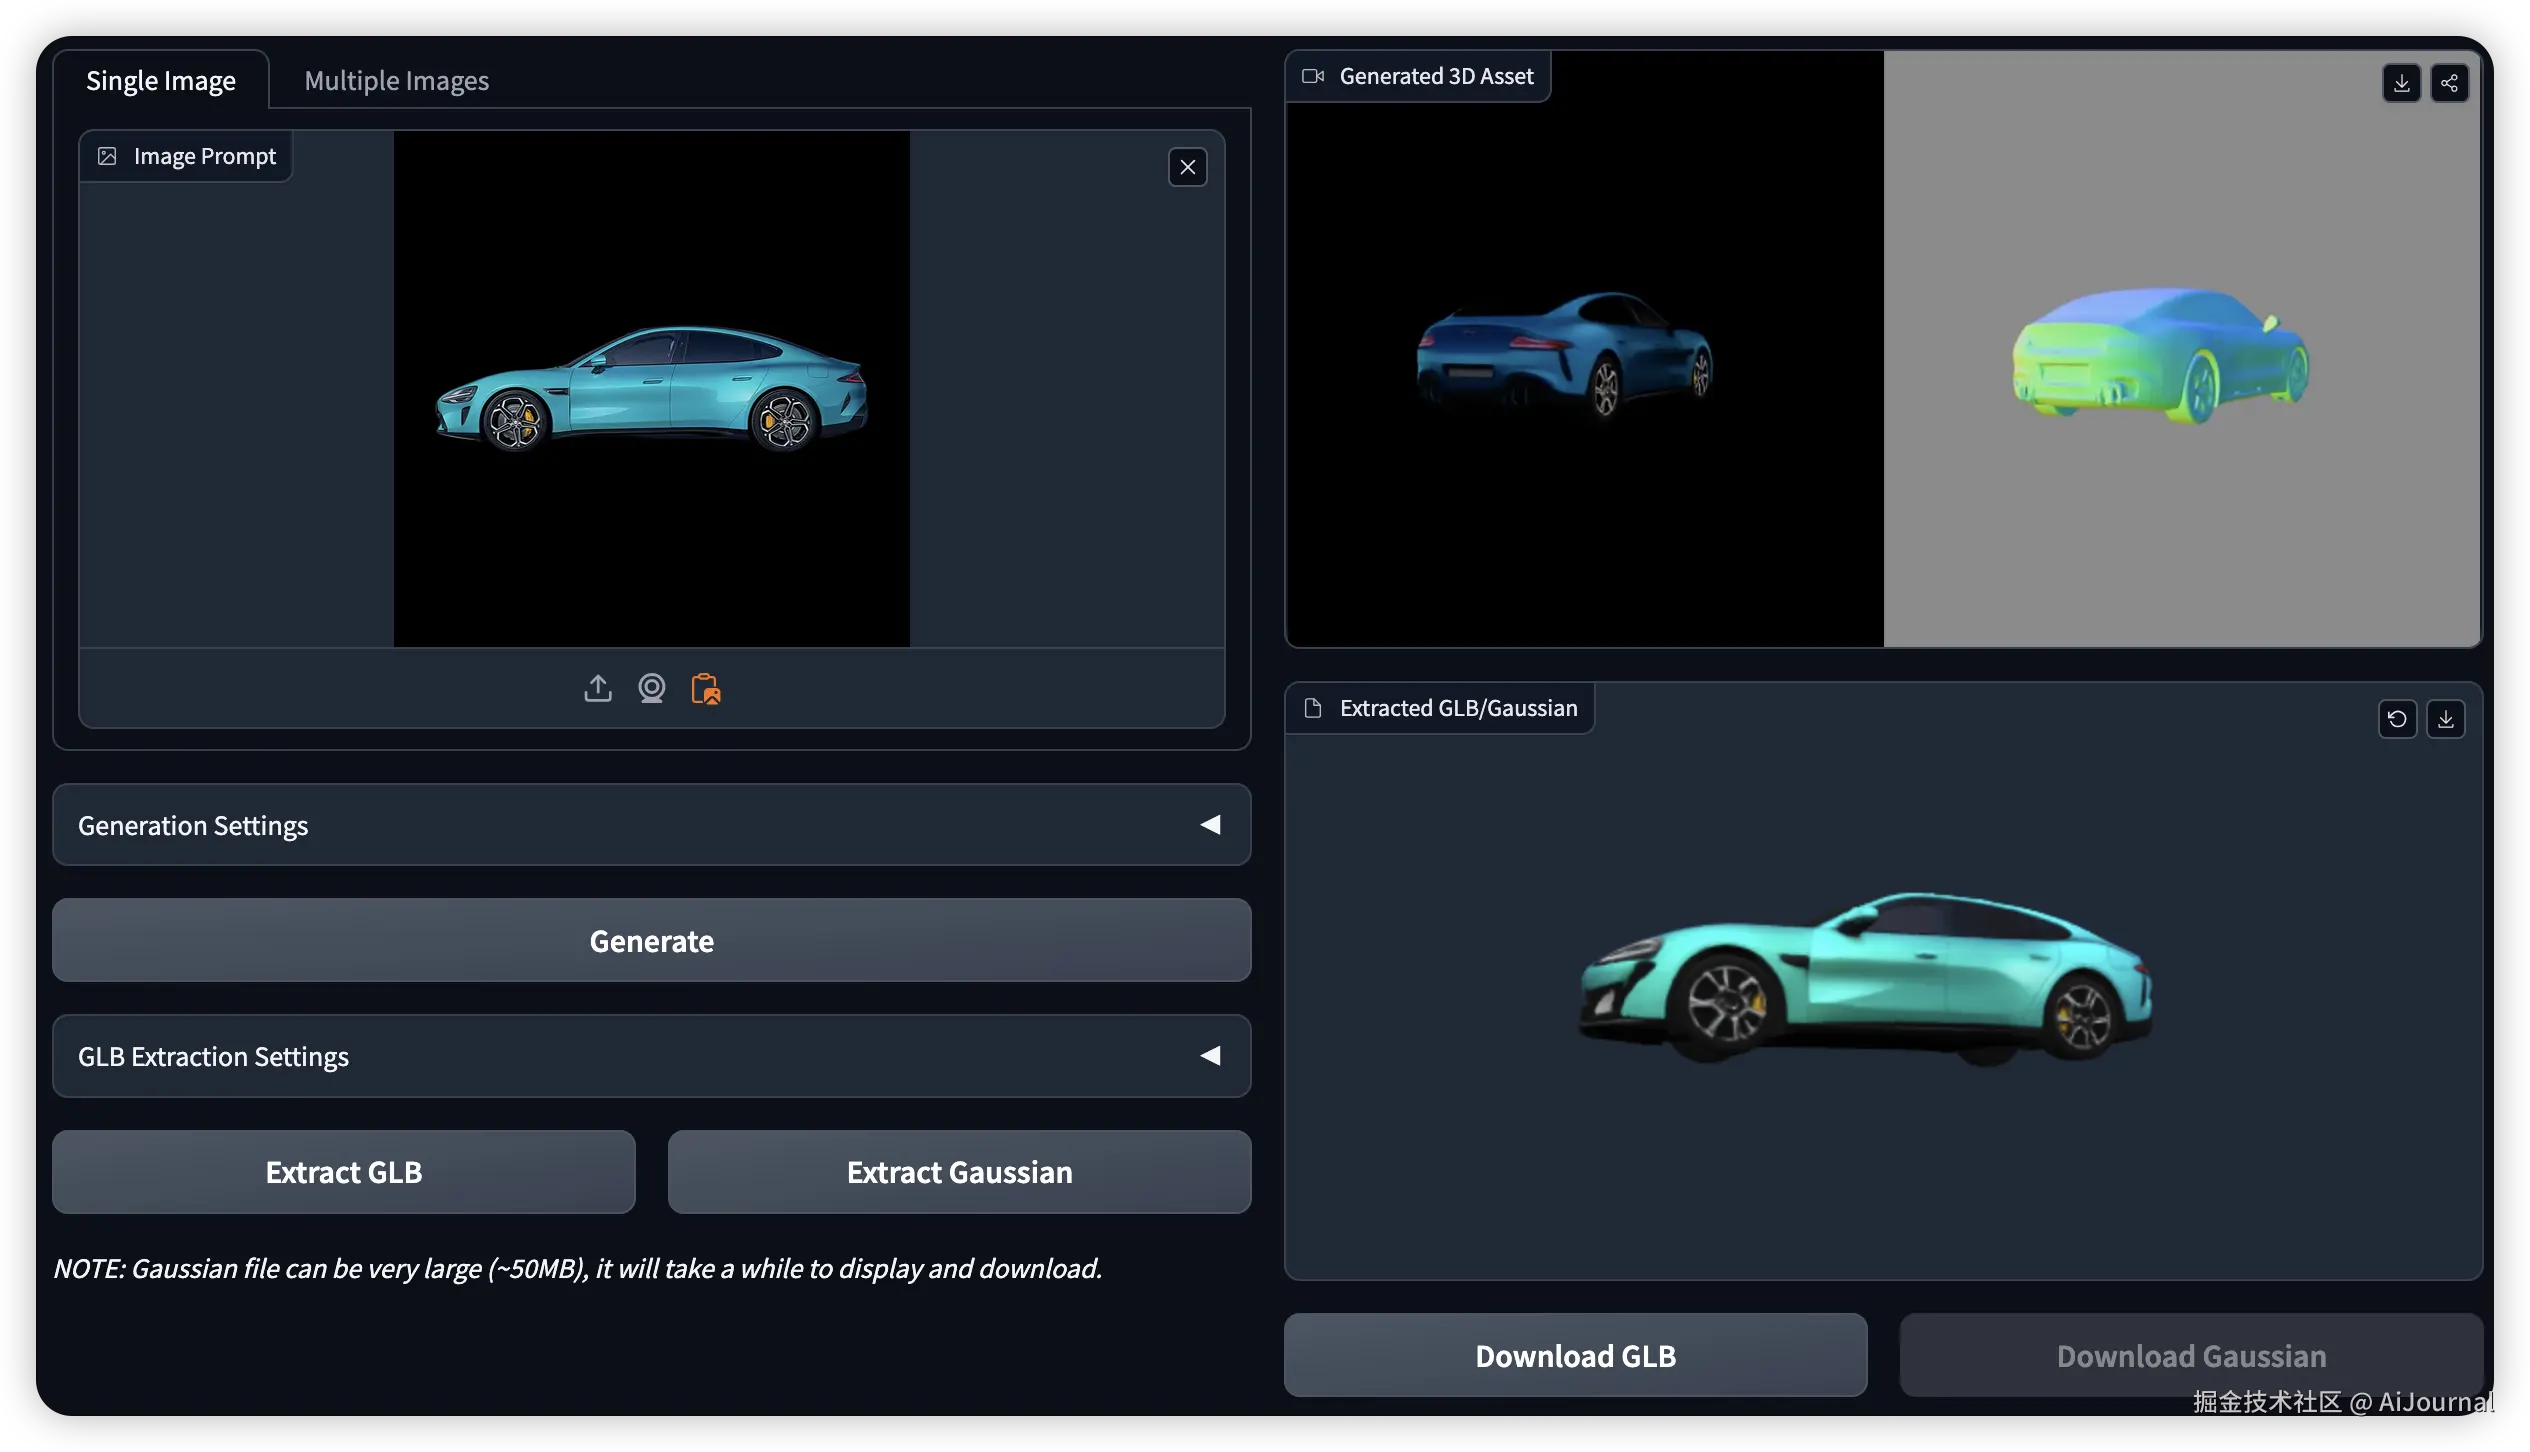
Task: Click the Extract GLB button
Action: [343, 1172]
